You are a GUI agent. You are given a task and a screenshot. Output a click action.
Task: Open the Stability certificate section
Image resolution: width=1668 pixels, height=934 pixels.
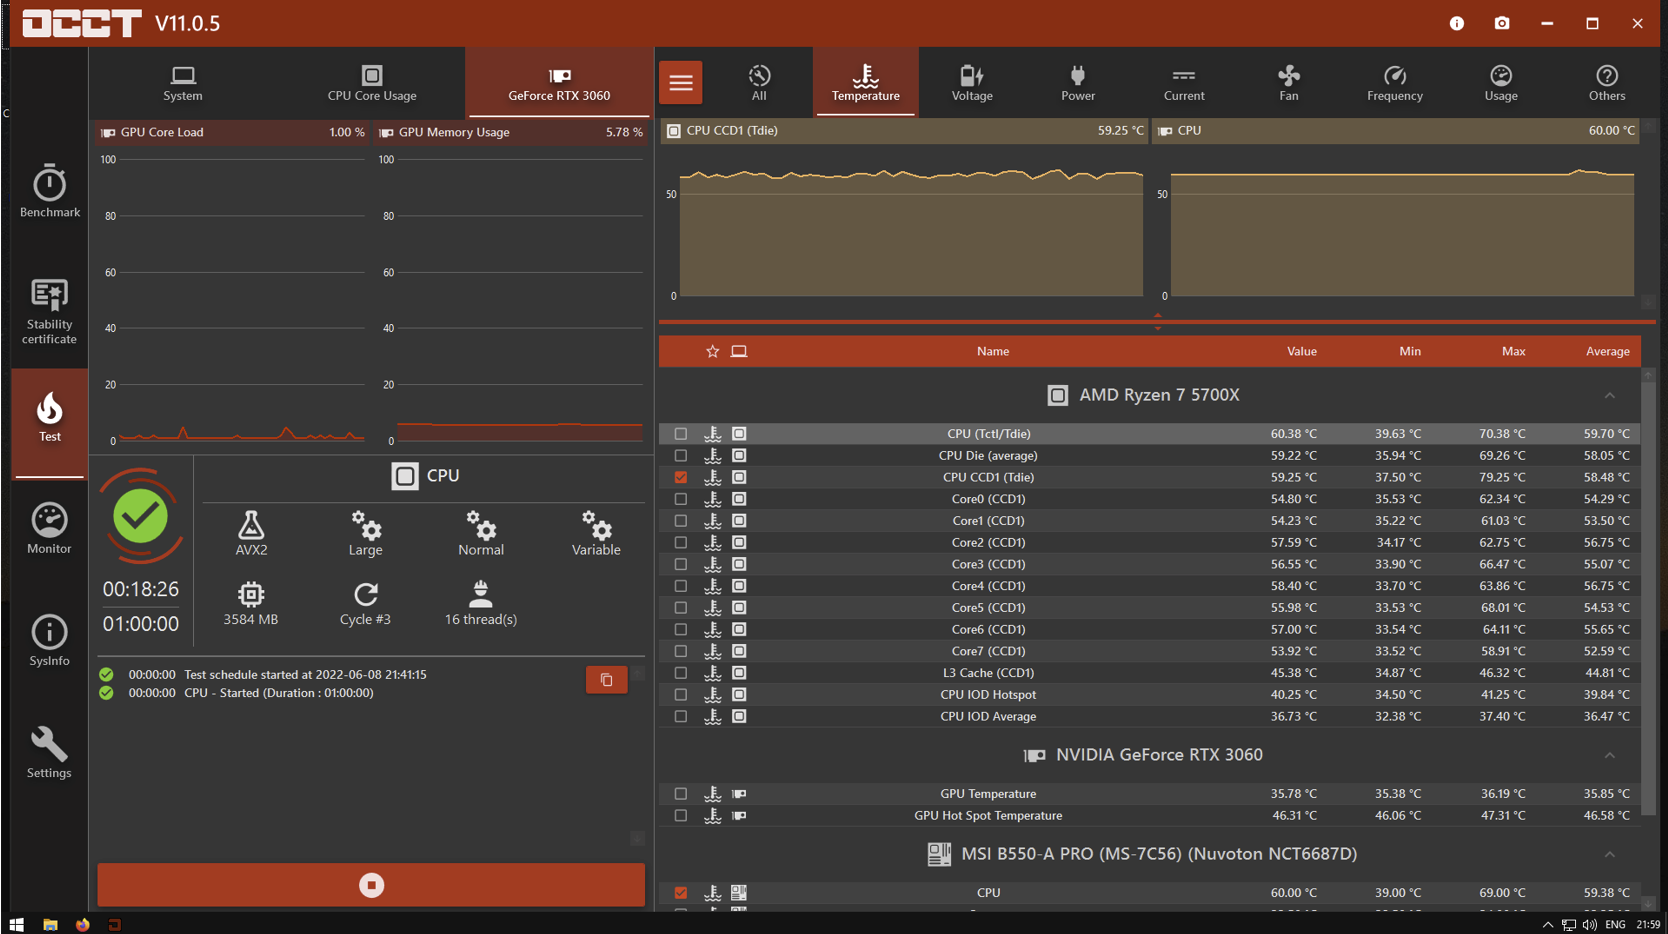[49, 311]
